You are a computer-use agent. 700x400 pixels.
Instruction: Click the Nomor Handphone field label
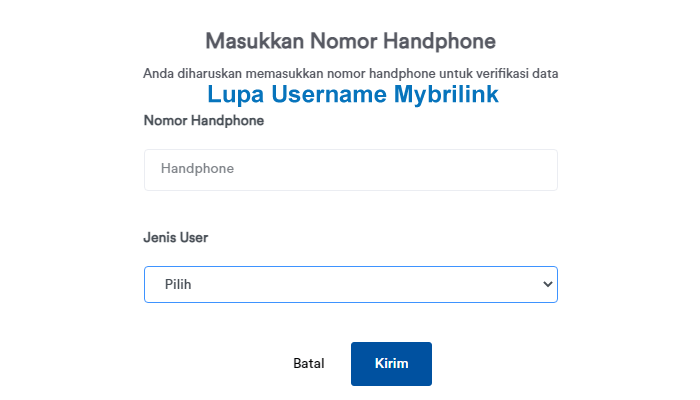click(x=204, y=121)
